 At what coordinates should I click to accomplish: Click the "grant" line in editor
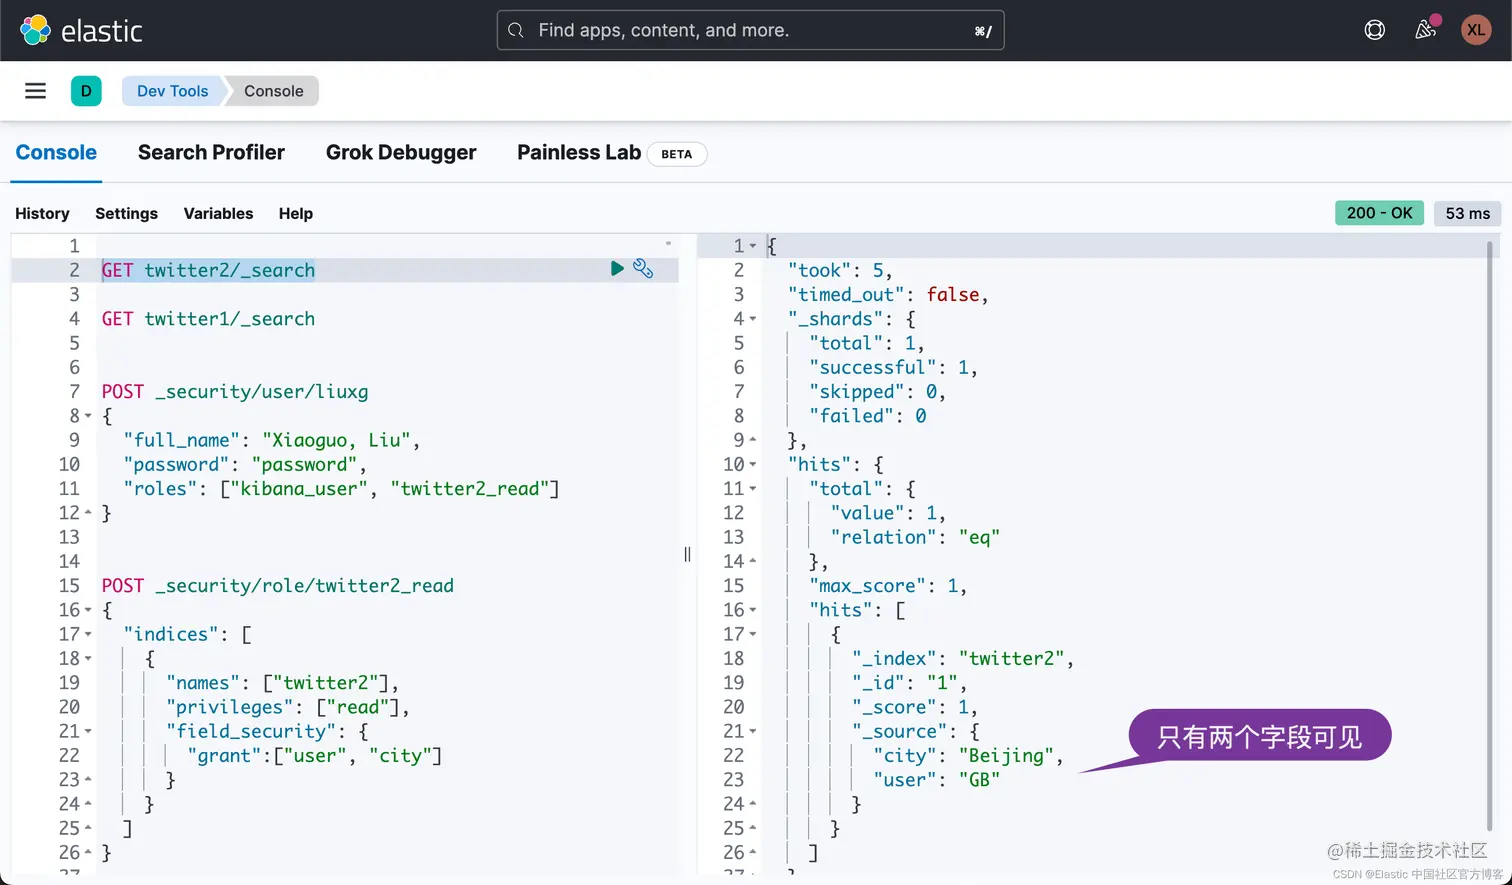pos(315,756)
